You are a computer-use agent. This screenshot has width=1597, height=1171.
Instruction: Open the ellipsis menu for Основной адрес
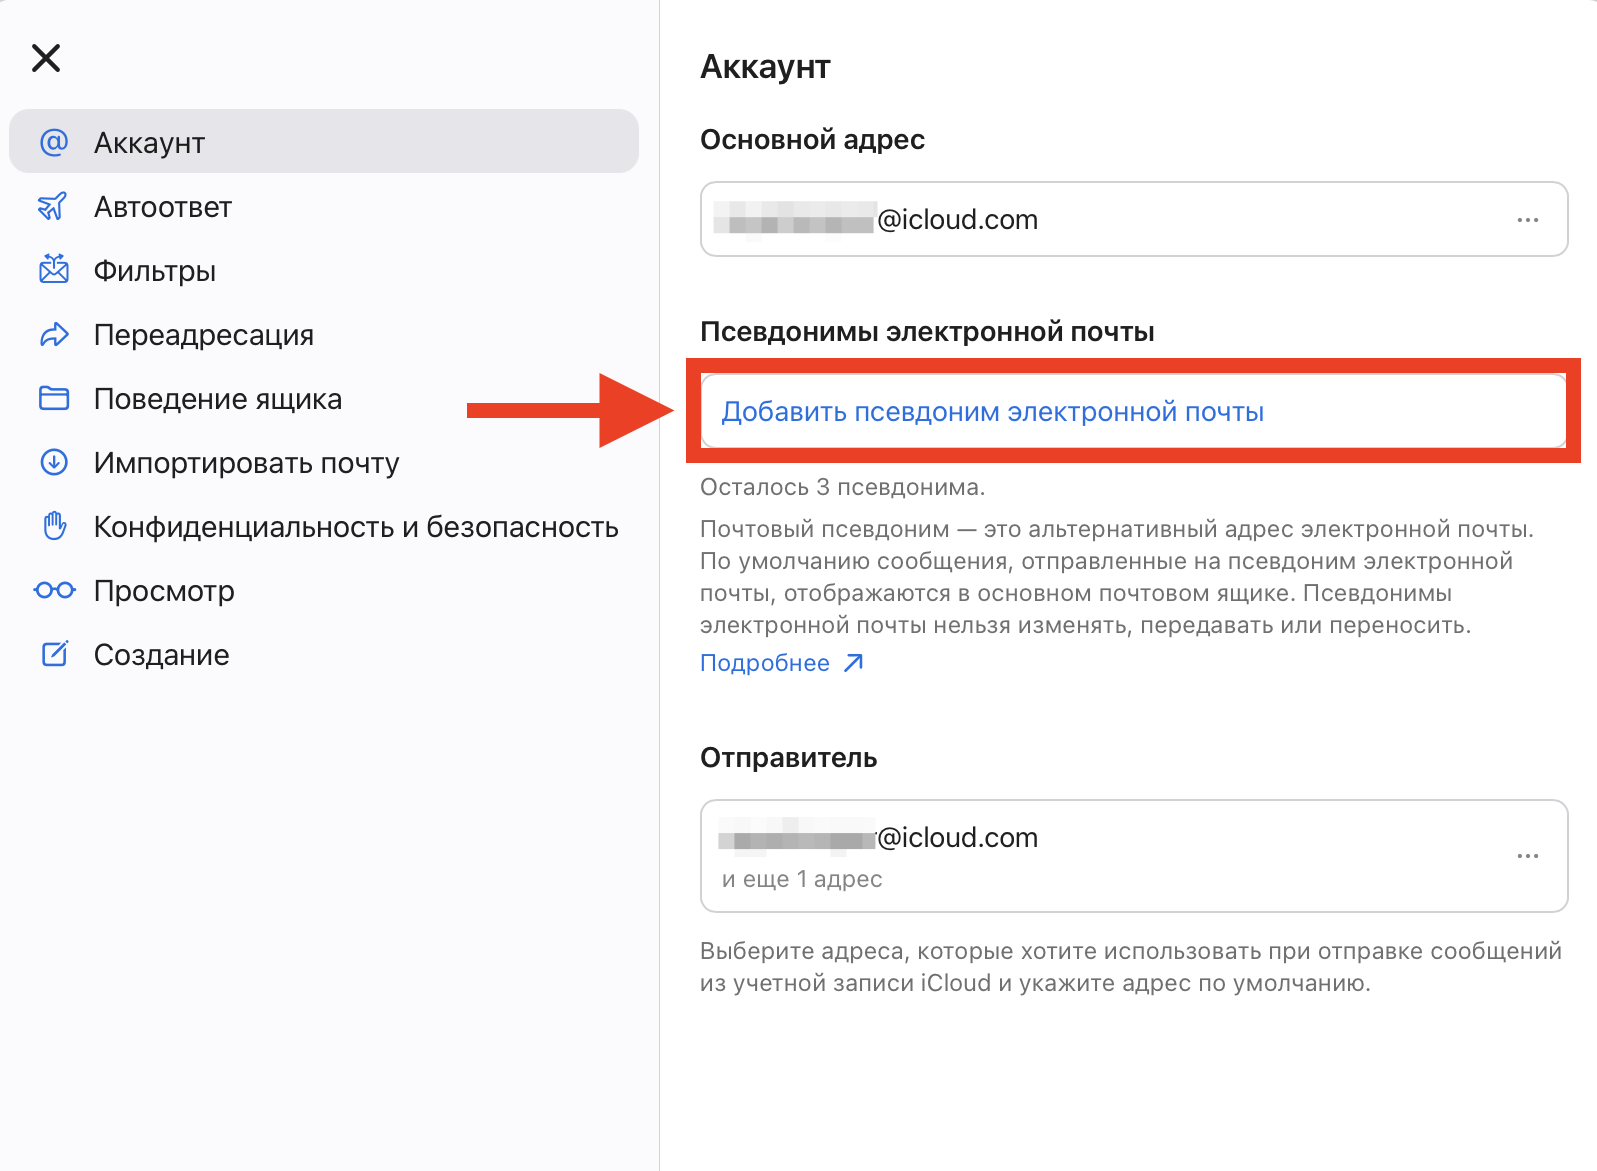1528,220
